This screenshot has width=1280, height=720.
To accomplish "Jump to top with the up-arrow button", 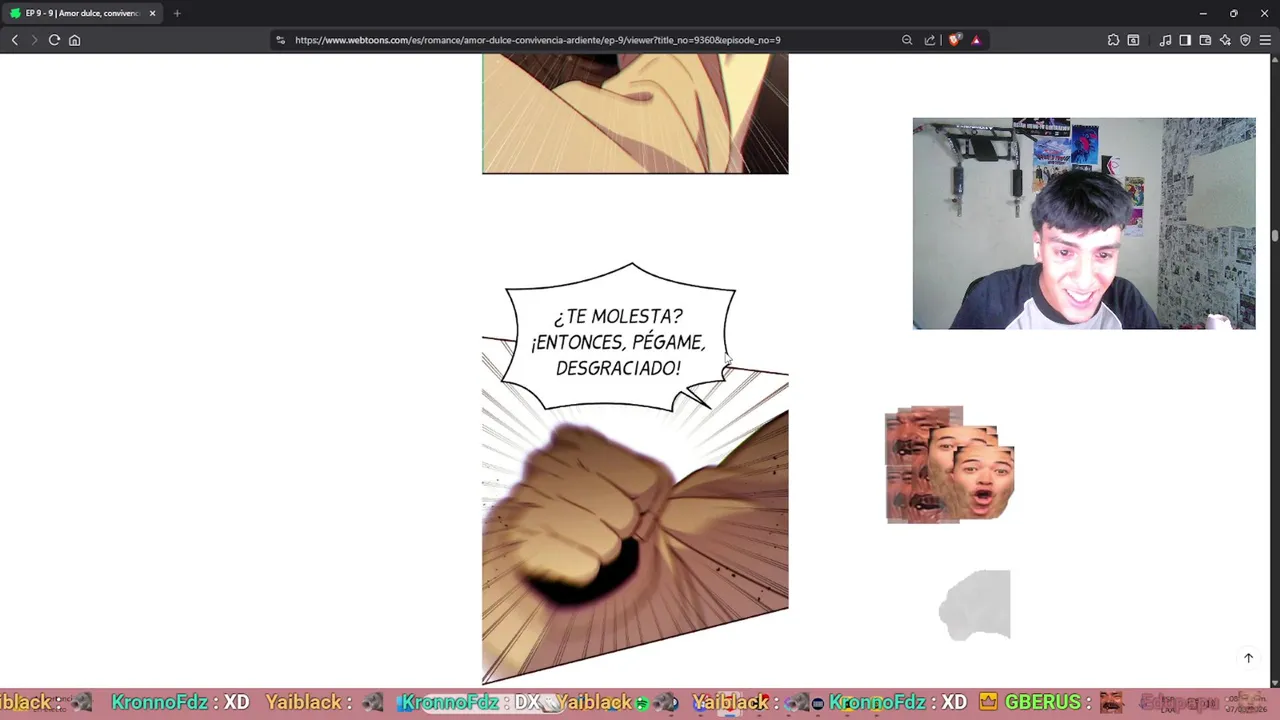I will coord(1248,658).
